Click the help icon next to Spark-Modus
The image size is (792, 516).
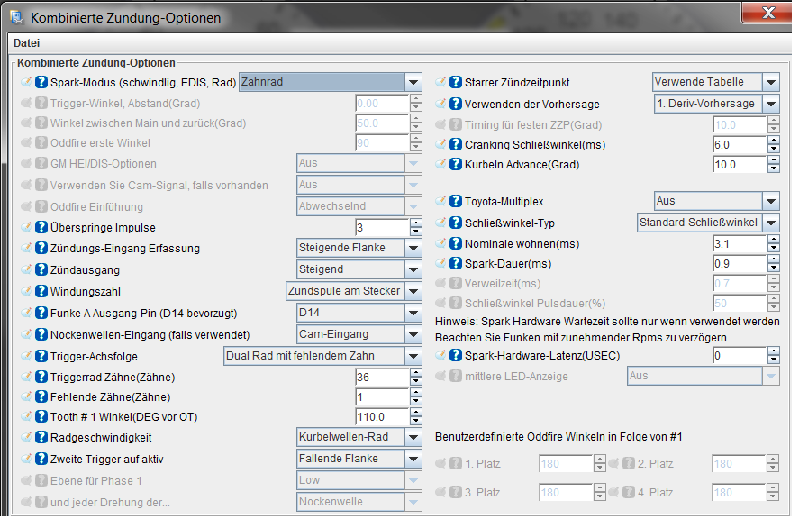tap(42, 83)
